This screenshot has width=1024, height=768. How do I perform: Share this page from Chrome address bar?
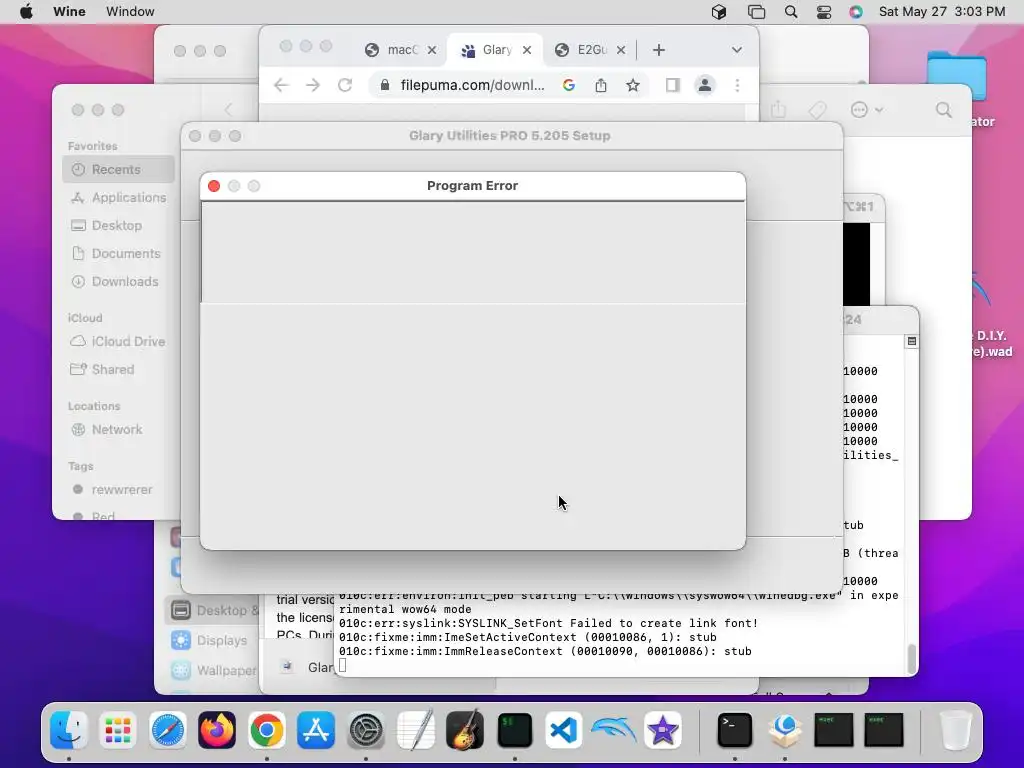601,85
